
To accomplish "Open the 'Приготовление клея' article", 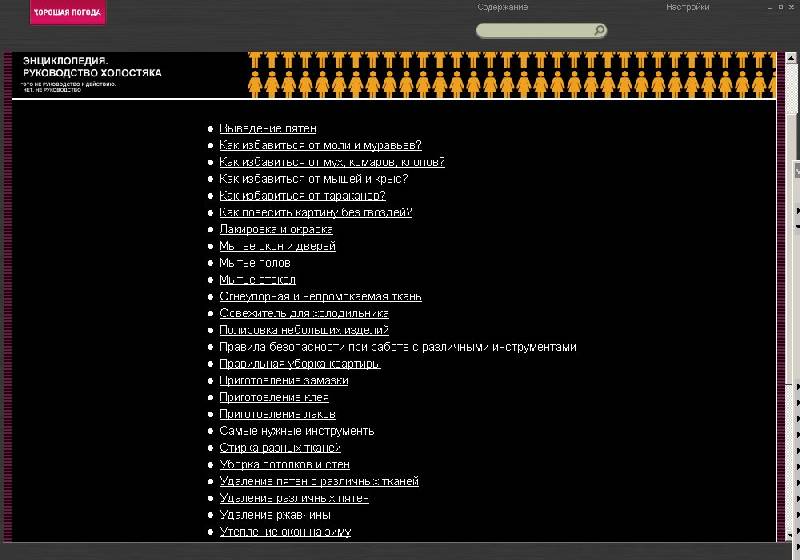I will point(274,397).
